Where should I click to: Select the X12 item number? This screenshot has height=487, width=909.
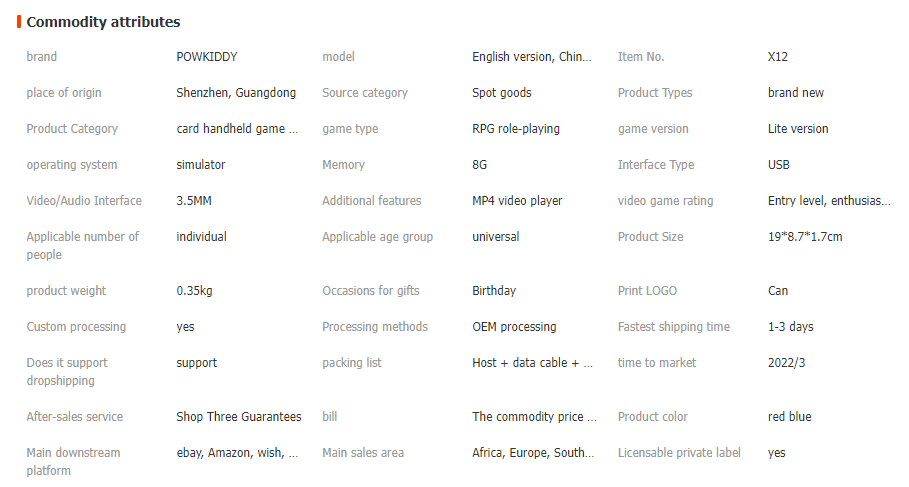click(777, 57)
